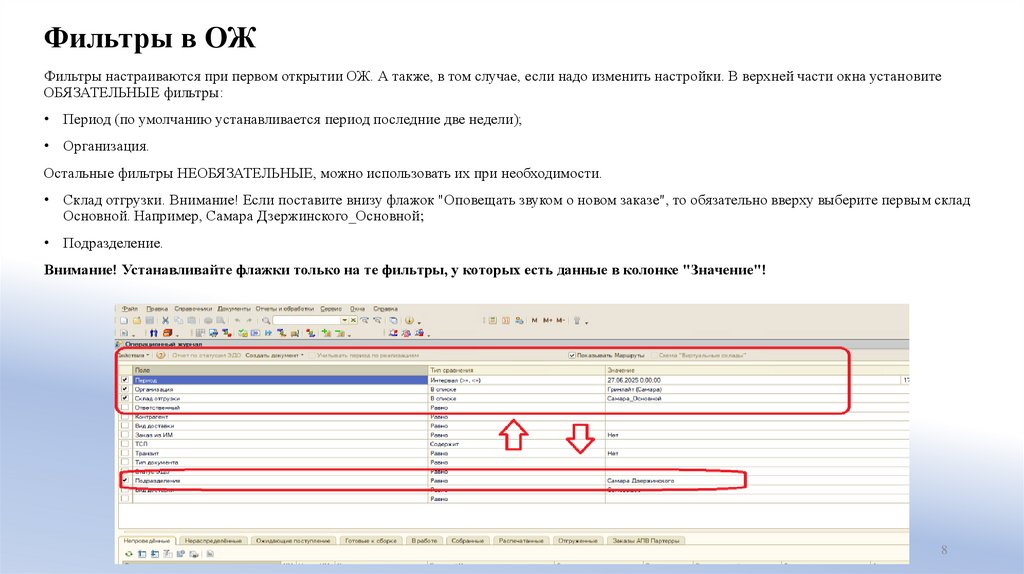Click the Operations journal window title icon
This screenshot has height=574, width=1024.
119,344
